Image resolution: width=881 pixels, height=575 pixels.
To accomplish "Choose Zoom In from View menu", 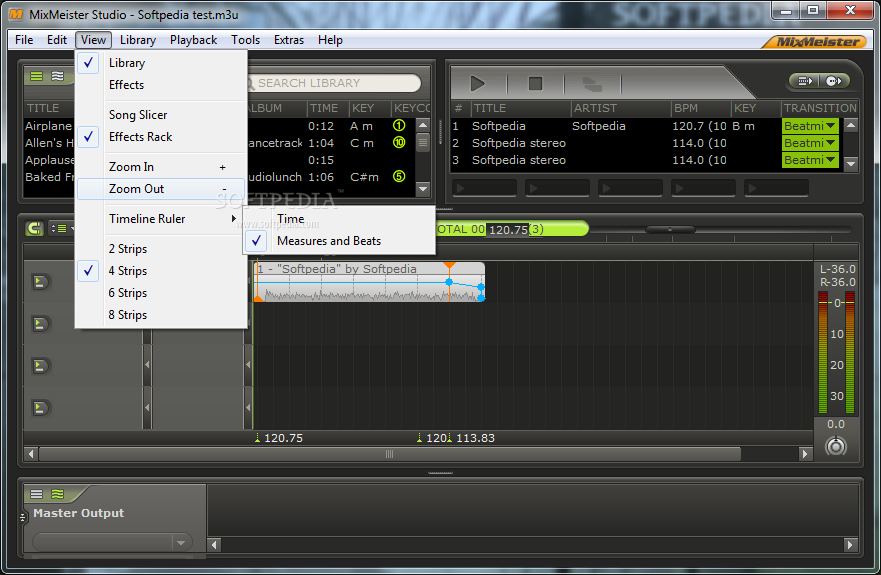I will [x=161, y=167].
